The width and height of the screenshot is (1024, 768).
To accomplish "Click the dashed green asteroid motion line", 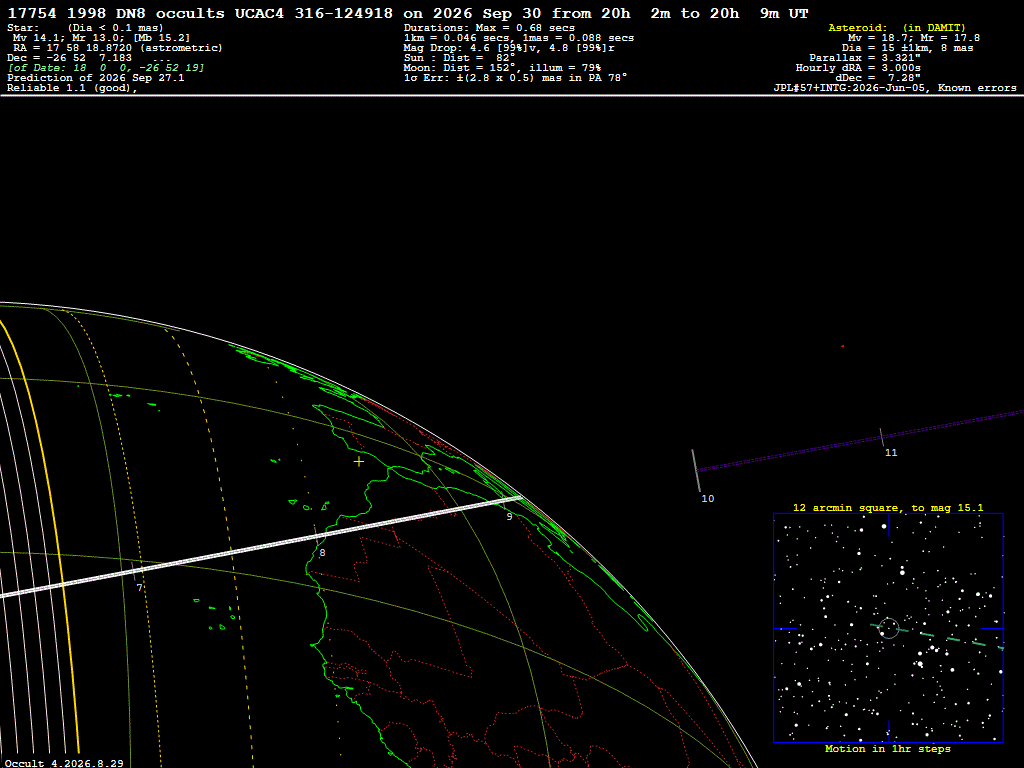I will point(937,636).
